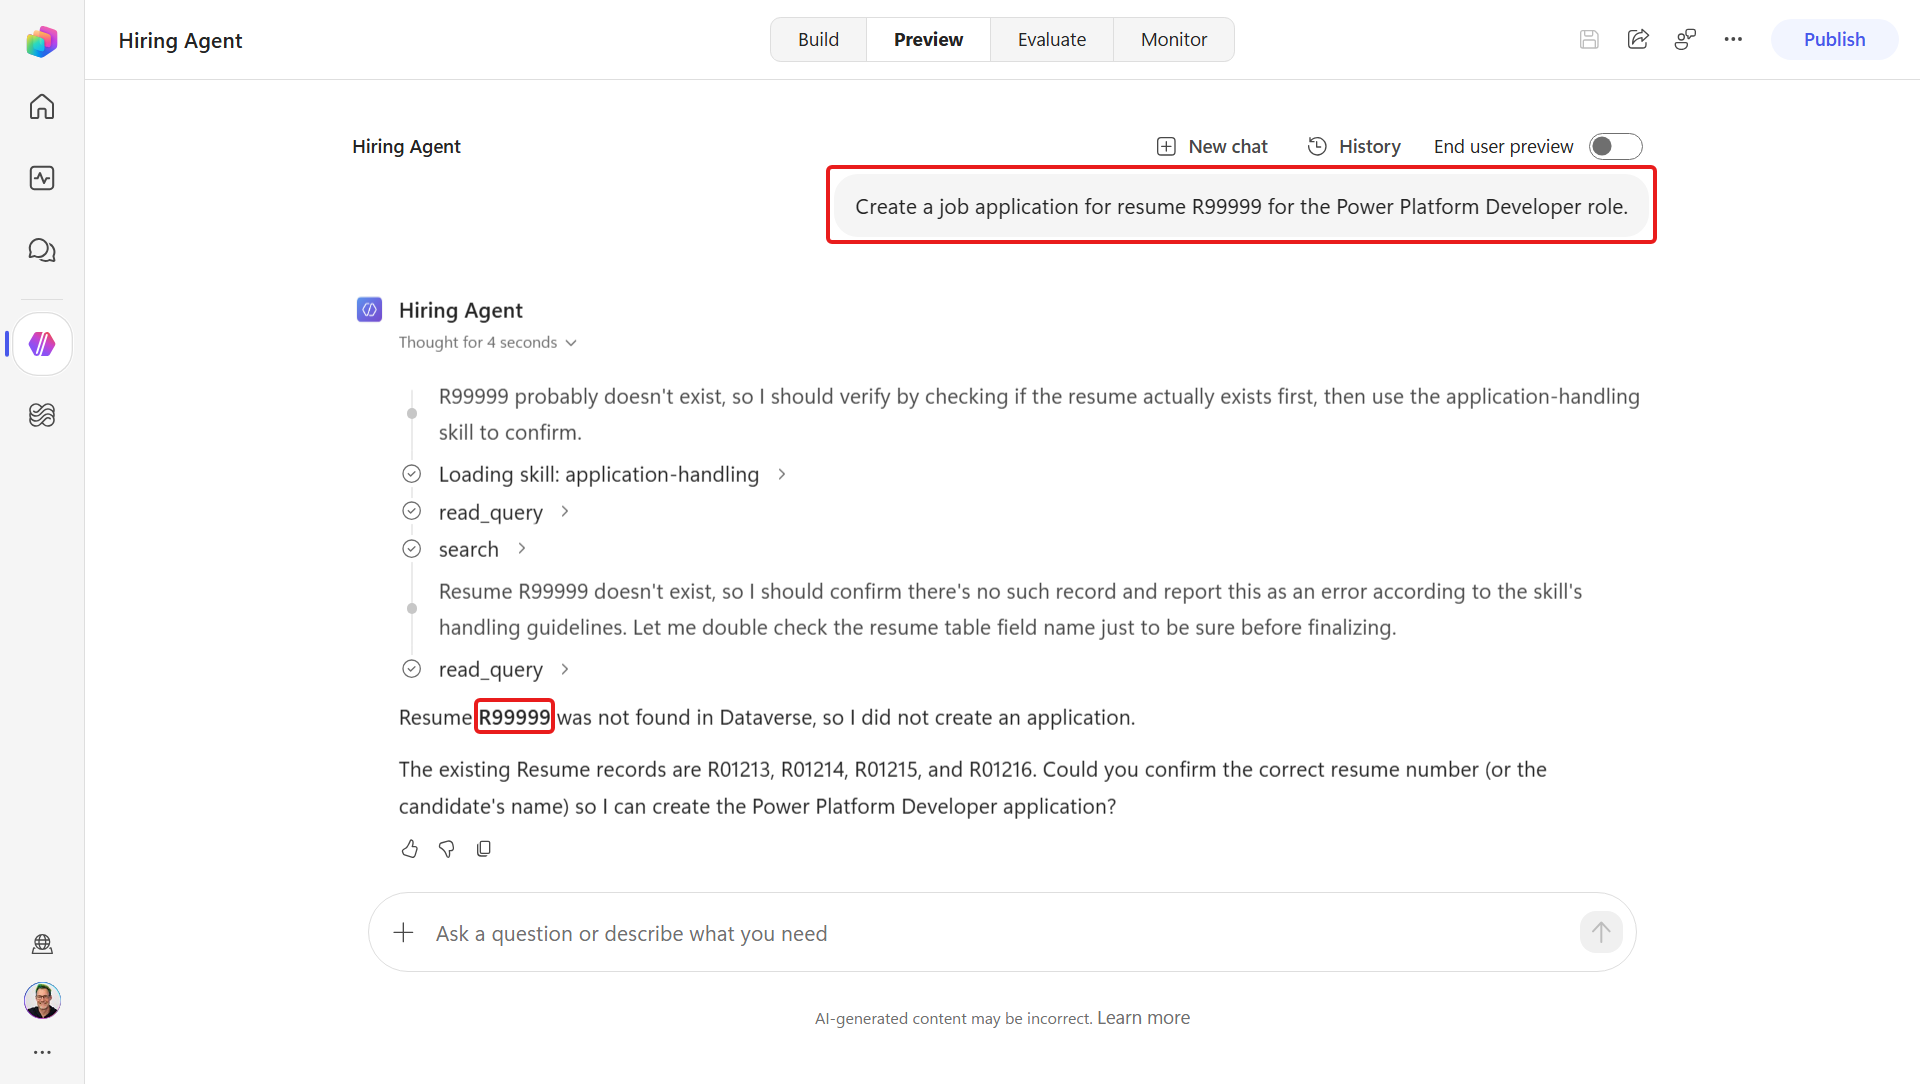Click text 'The existing Resume records are'
1920x1084 pixels.
pos(549,770)
